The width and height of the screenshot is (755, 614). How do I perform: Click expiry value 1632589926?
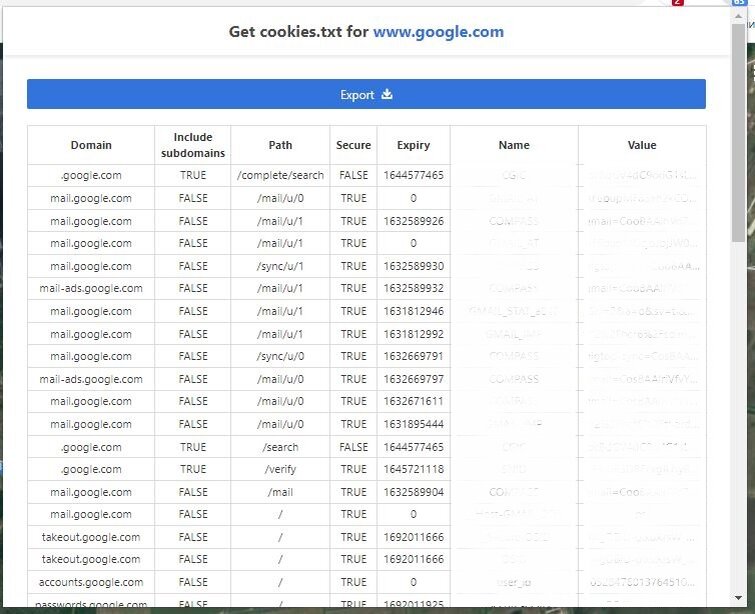pos(413,221)
